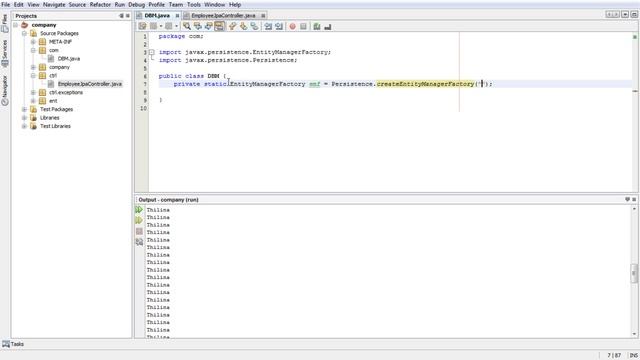Click Shift Line Right icon

click(279, 27)
